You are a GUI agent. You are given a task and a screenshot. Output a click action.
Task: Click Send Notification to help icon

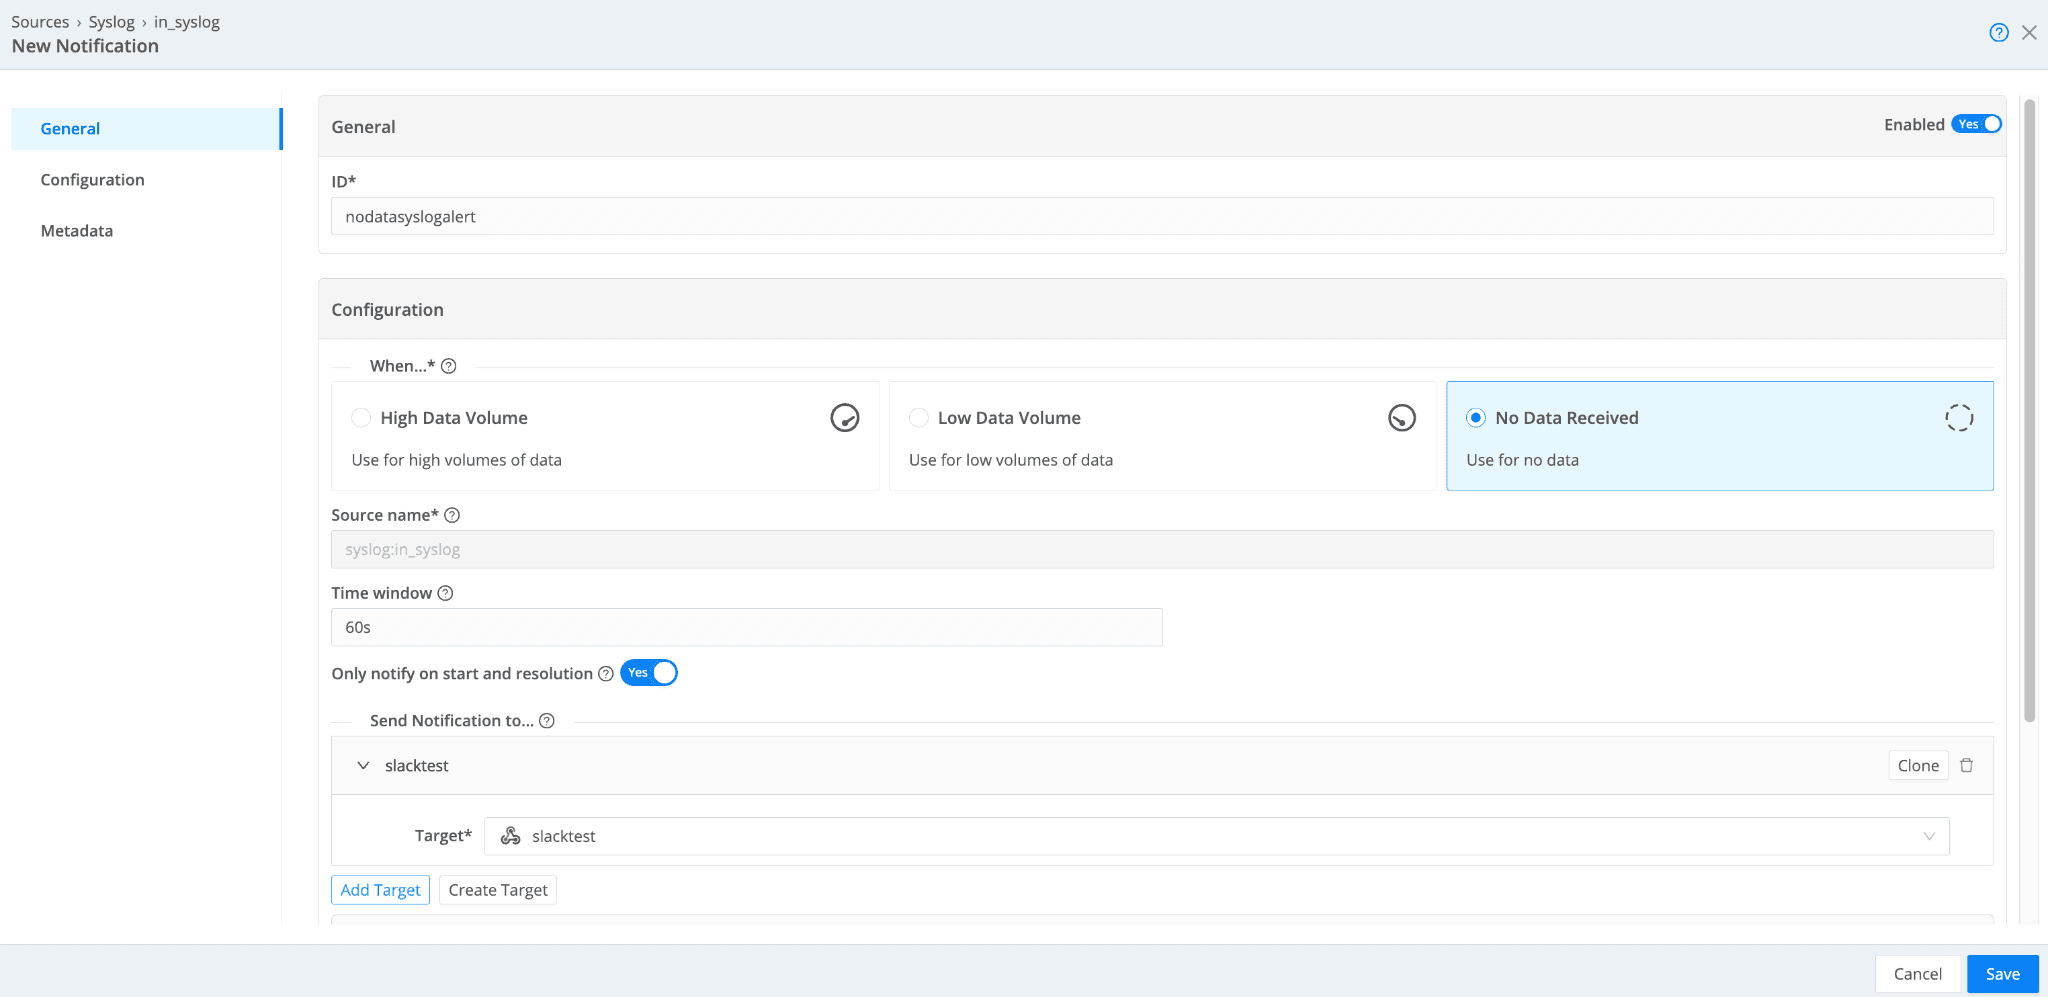pos(547,721)
